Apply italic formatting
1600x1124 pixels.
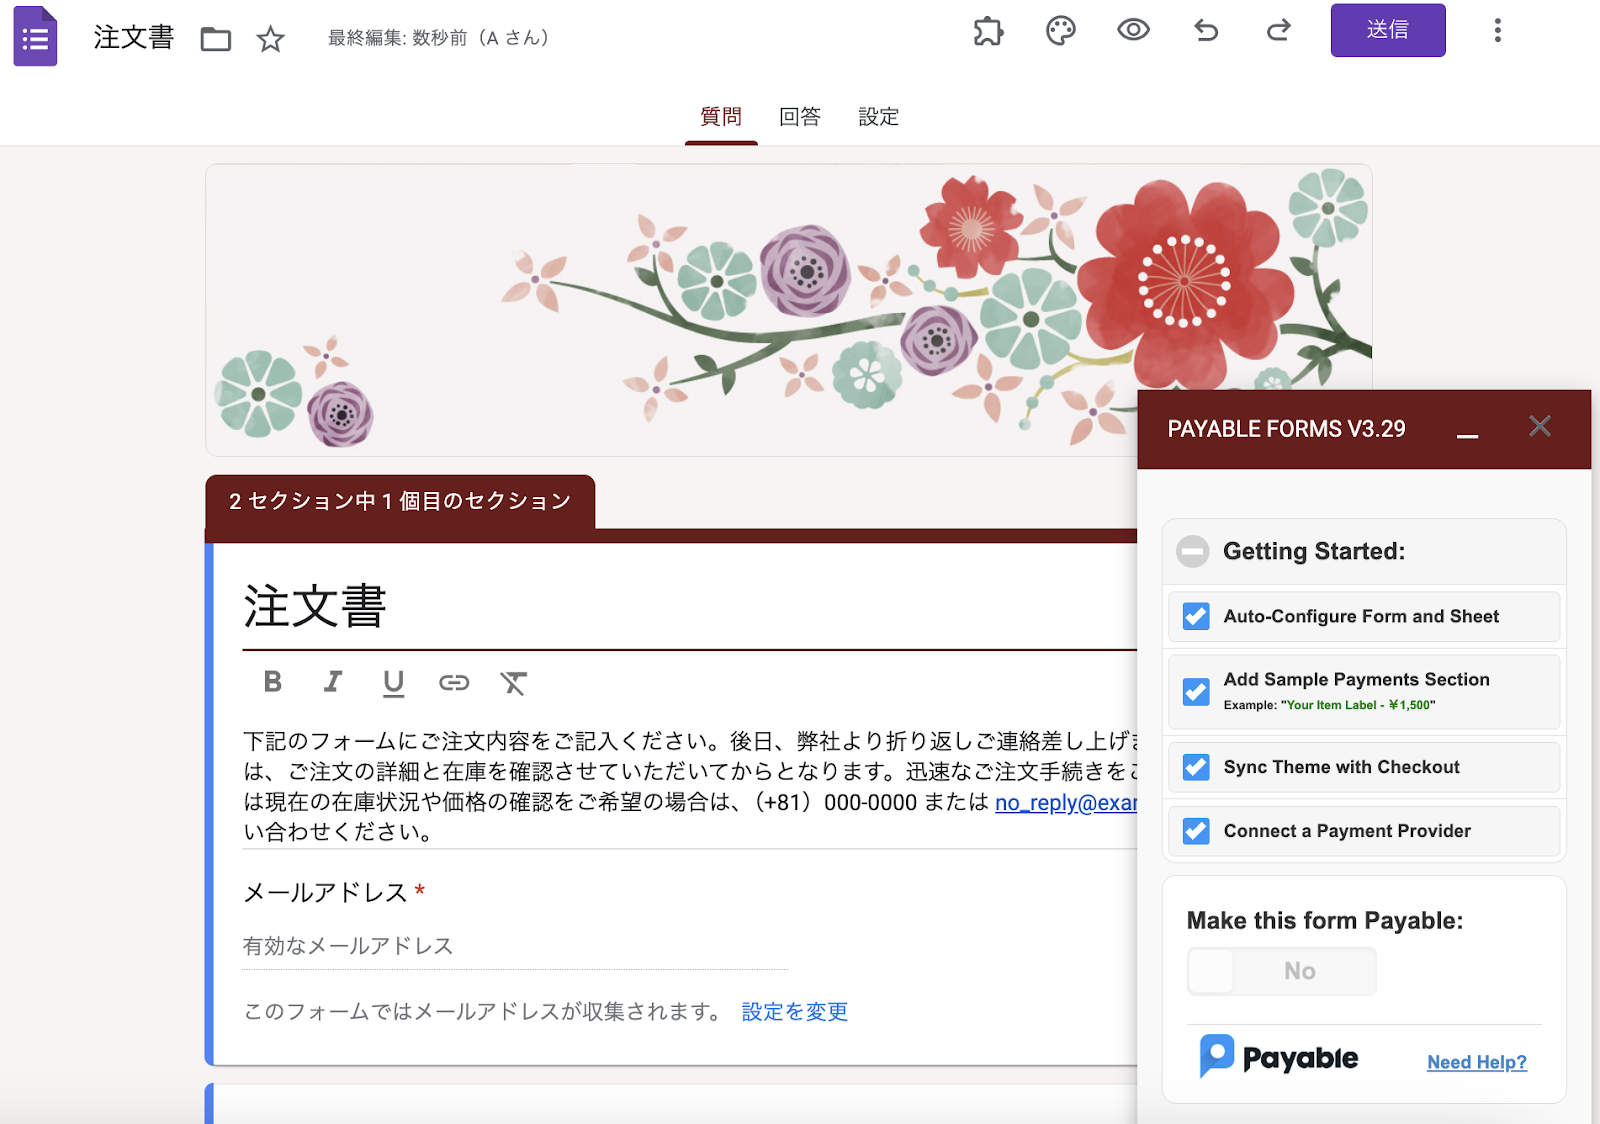tap(333, 682)
